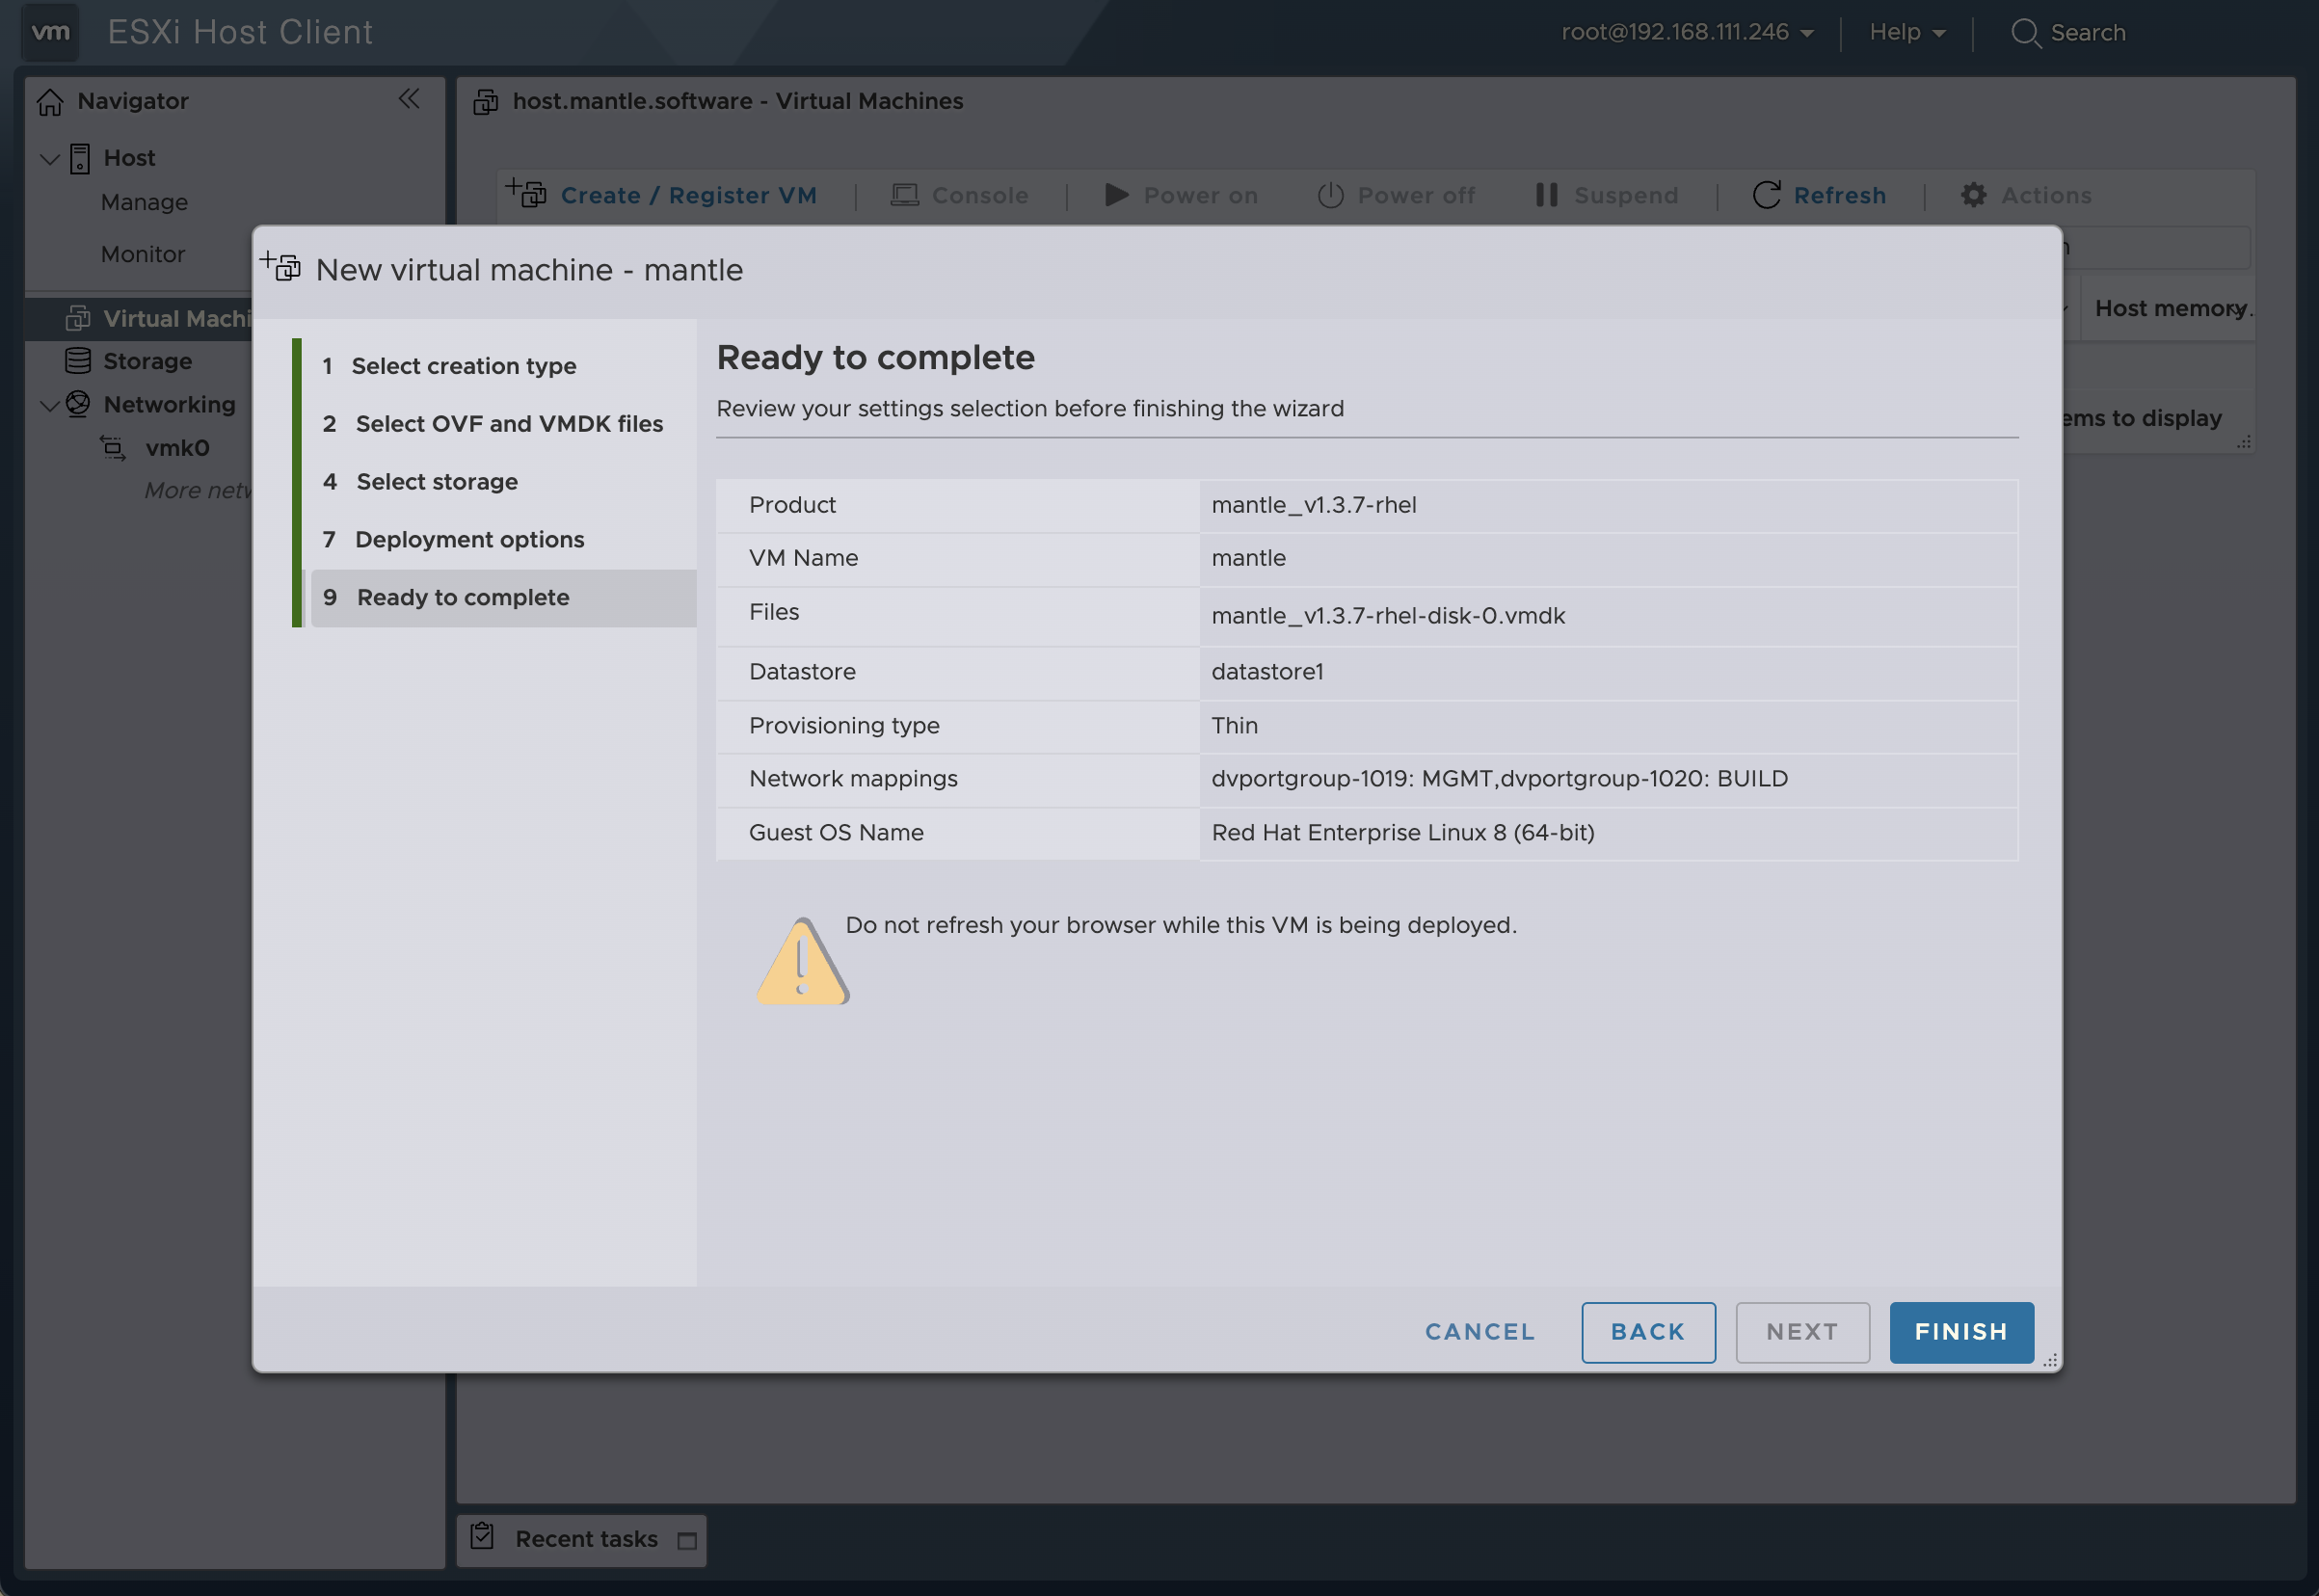This screenshot has width=2319, height=1596.
Task: Click the Suspend icon
Action: (1546, 195)
